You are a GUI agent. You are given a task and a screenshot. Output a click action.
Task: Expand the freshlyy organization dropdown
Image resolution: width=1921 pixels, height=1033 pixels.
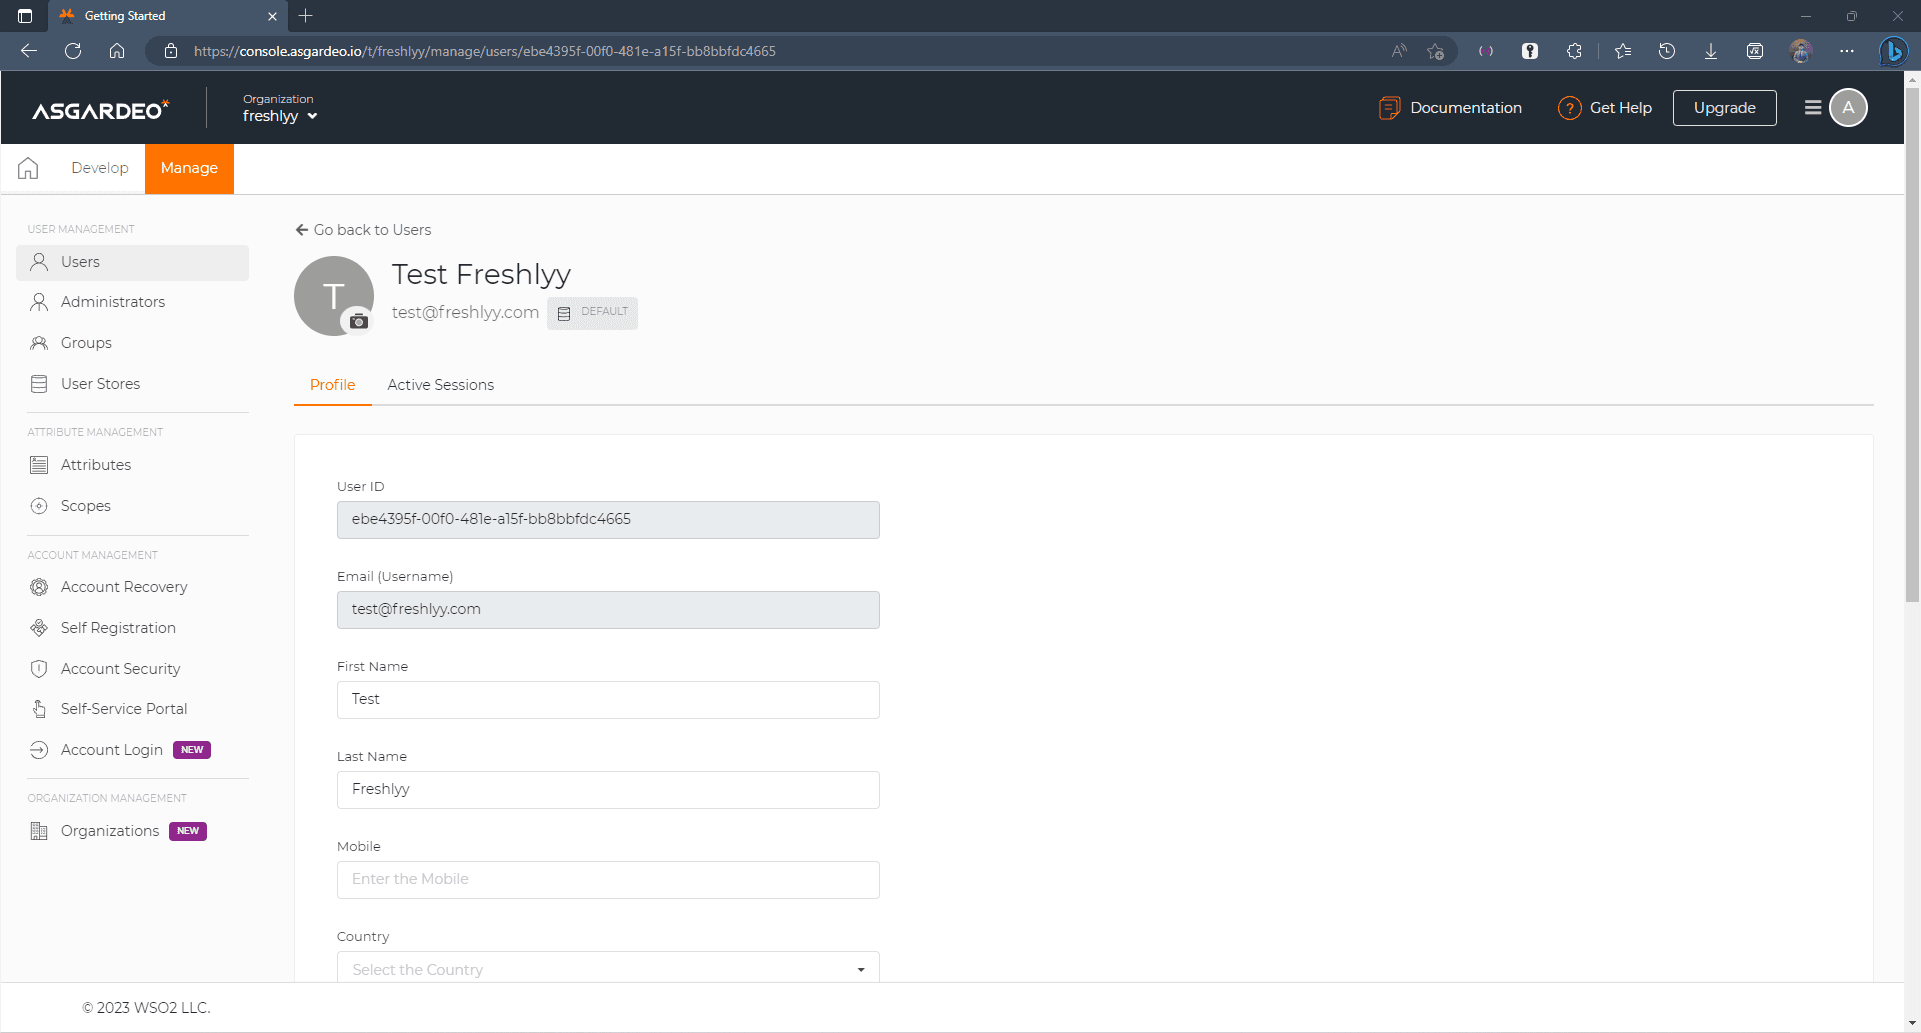[280, 116]
